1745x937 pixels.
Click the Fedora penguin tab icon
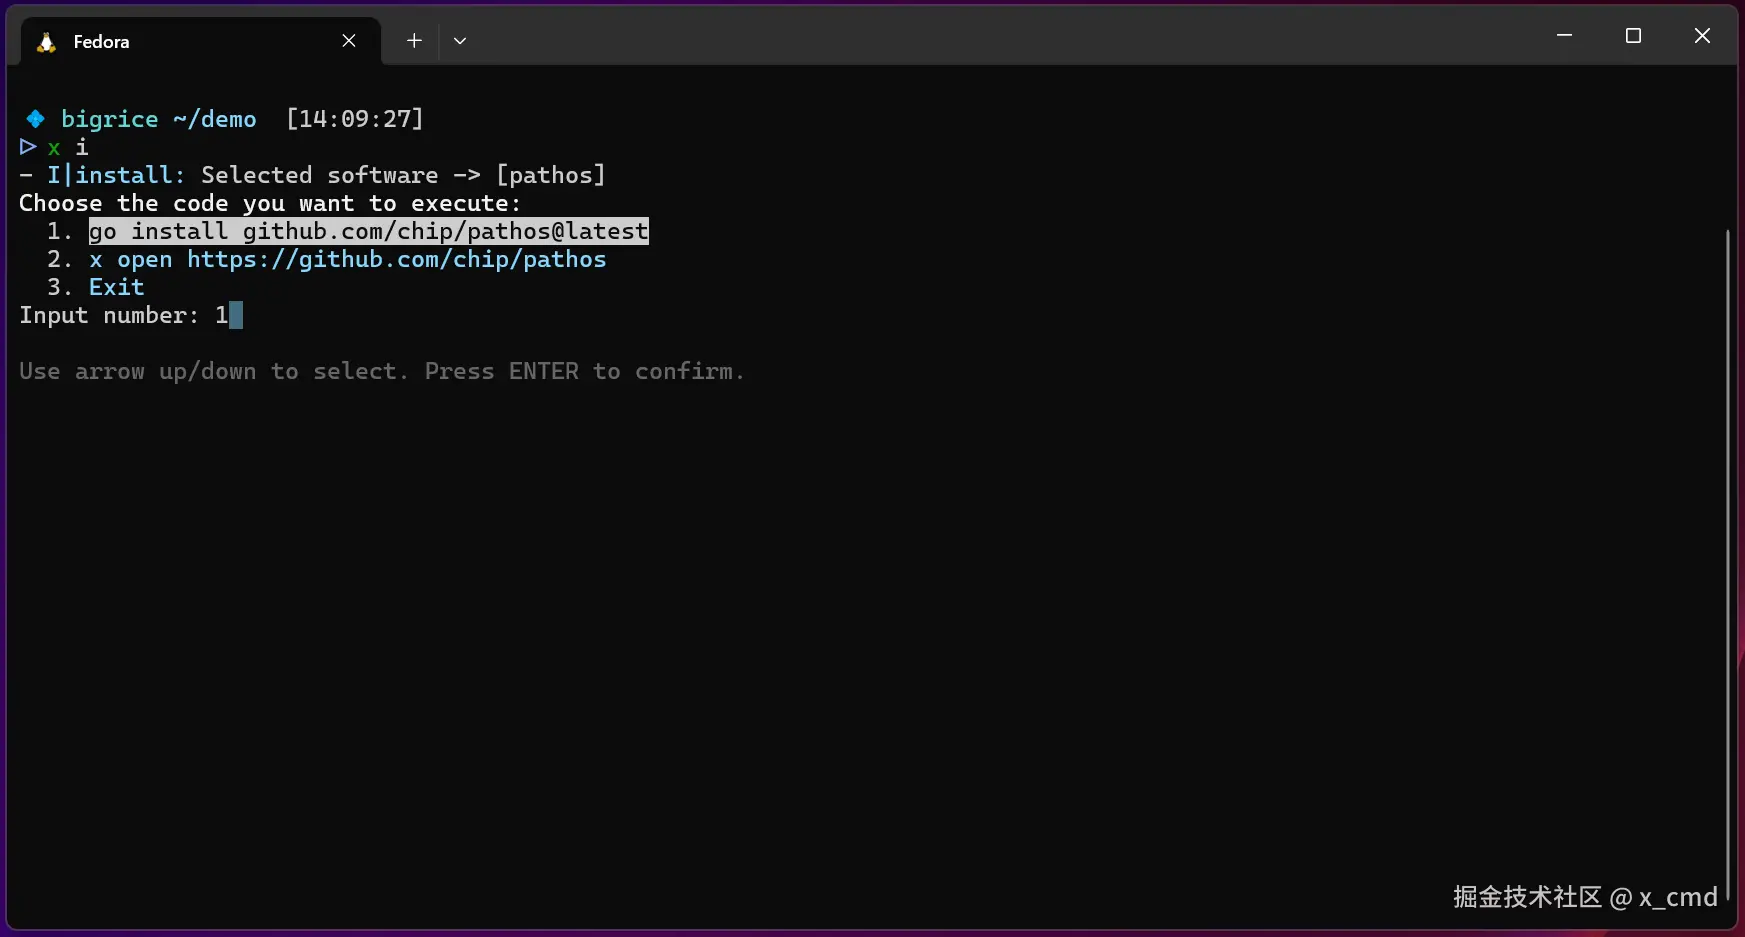pyautogui.click(x=46, y=42)
